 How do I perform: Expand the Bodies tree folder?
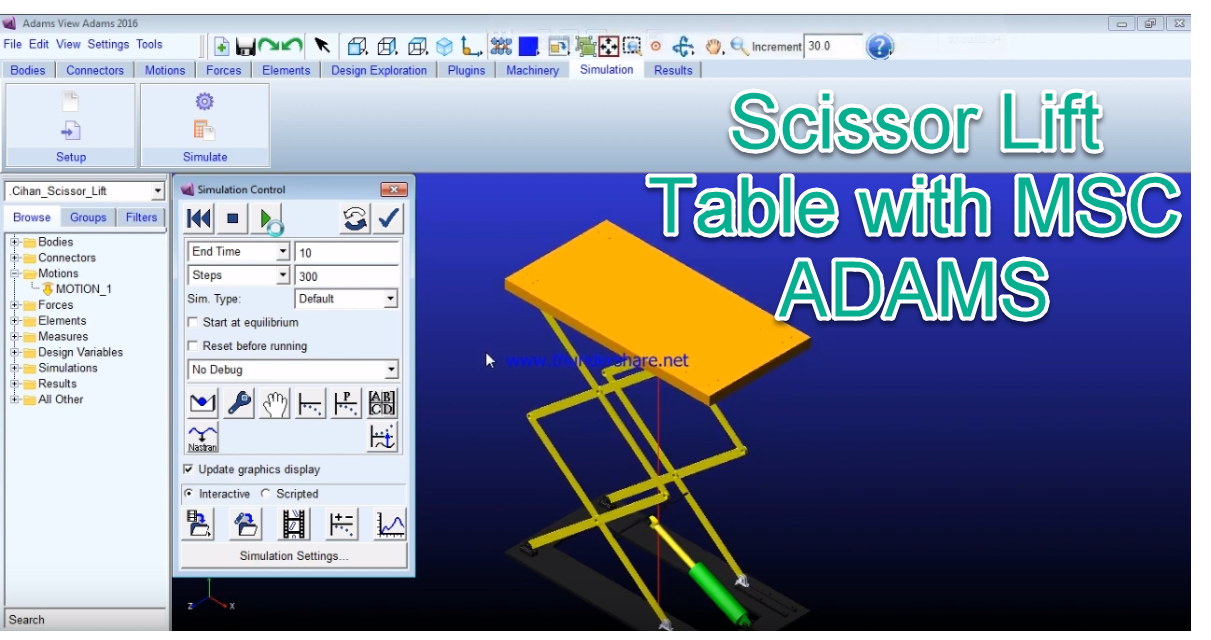pos(15,242)
